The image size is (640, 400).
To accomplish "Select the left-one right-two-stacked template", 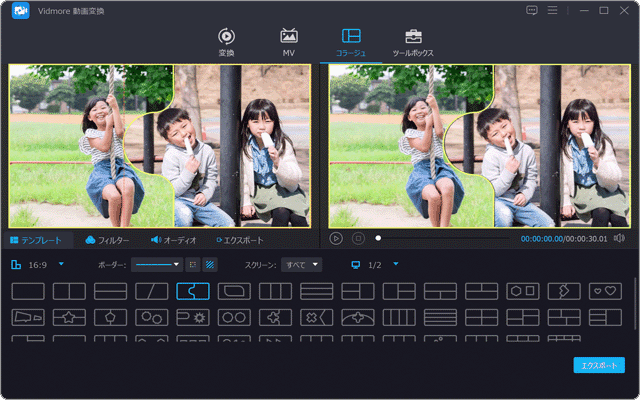I will coord(399,291).
